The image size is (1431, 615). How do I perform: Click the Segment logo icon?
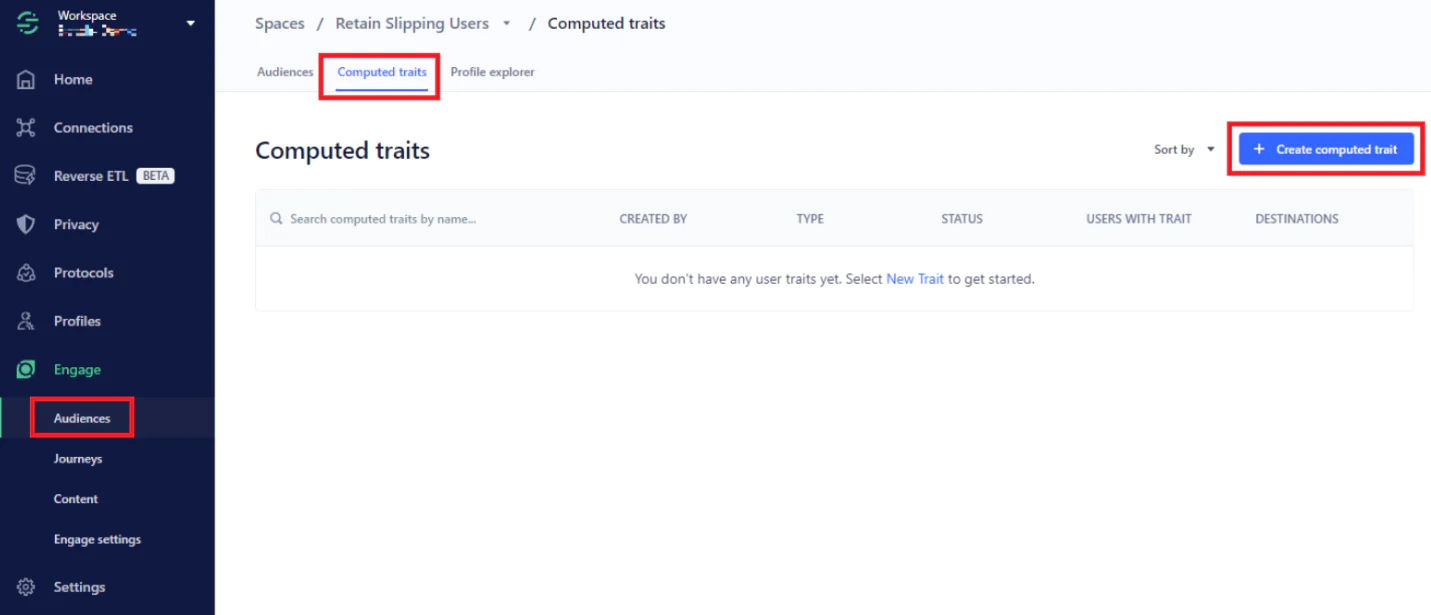[x=27, y=24]
